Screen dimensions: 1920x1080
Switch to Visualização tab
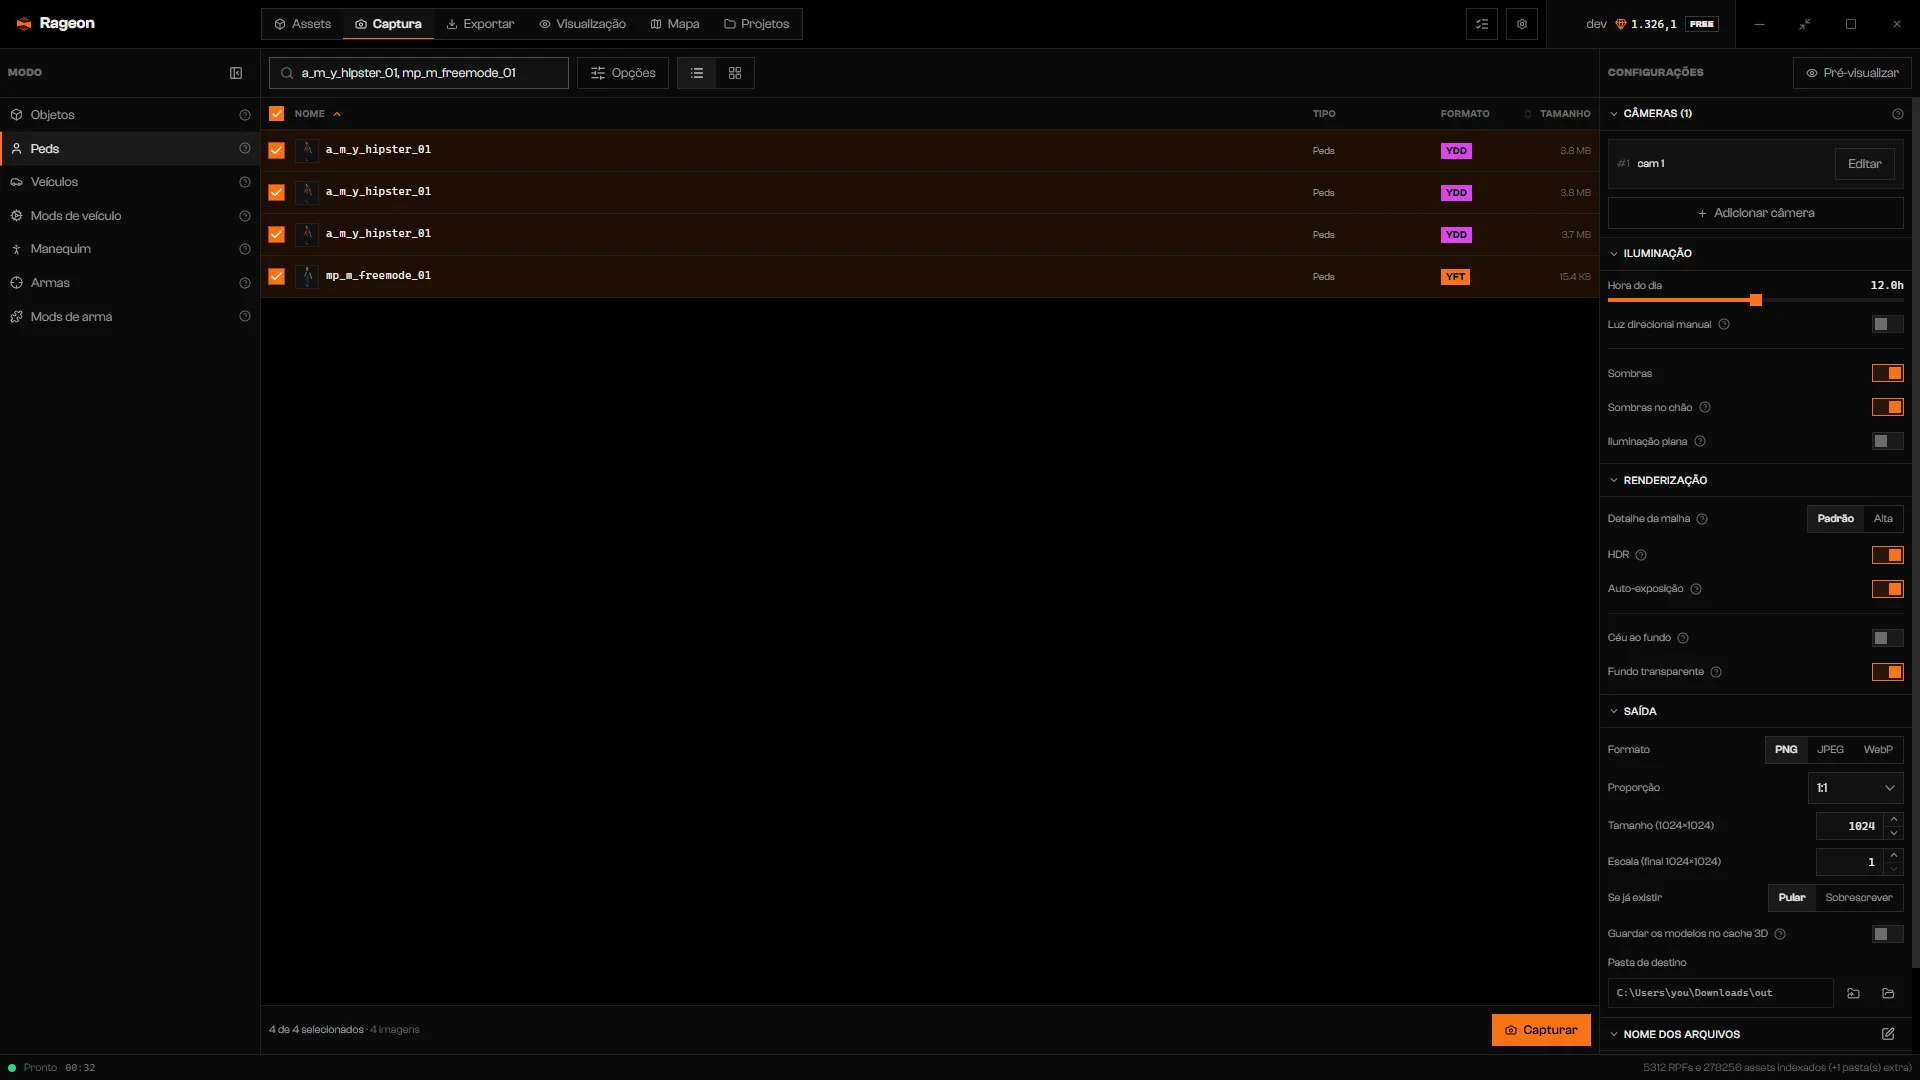pos(582,24)
